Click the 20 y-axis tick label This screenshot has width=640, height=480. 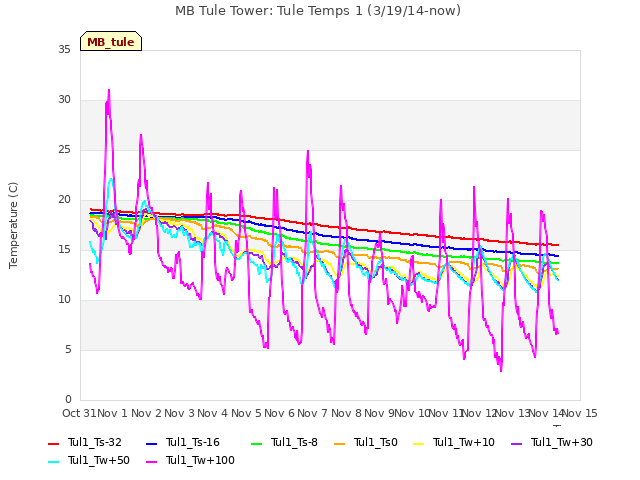pyautogui.click(x=64, y=200)
